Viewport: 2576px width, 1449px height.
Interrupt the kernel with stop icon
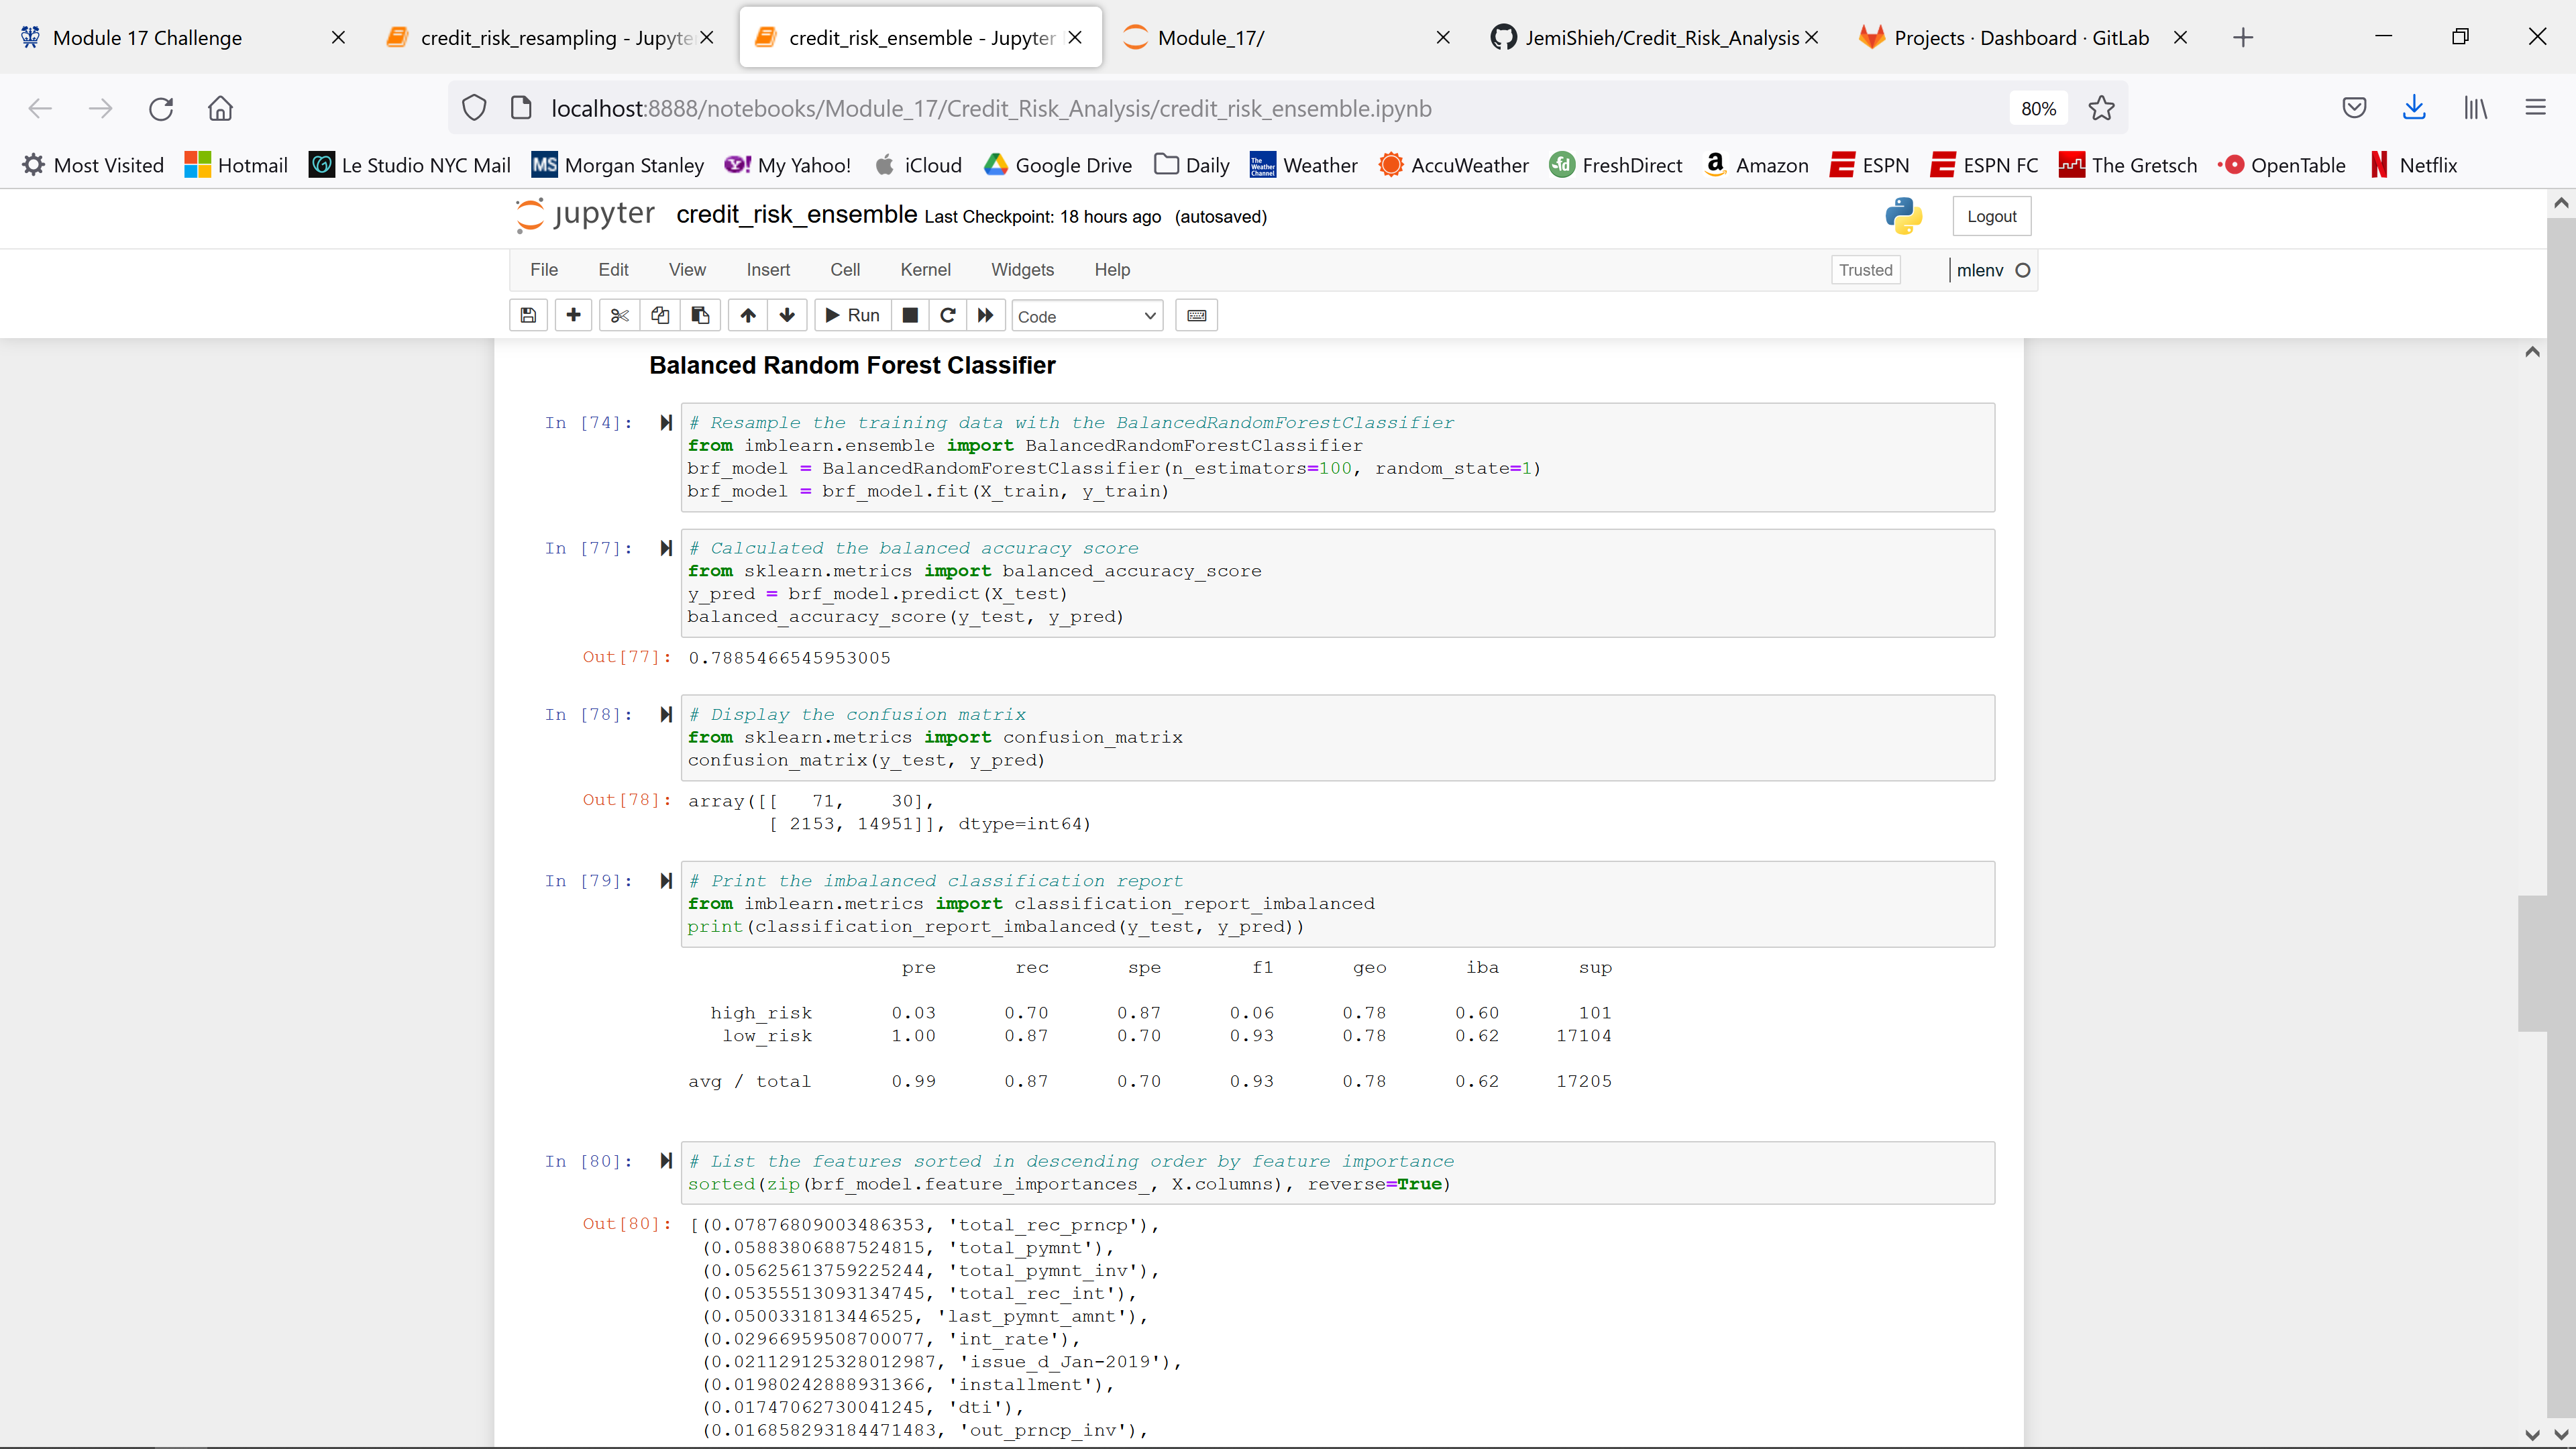click(910, 316)
